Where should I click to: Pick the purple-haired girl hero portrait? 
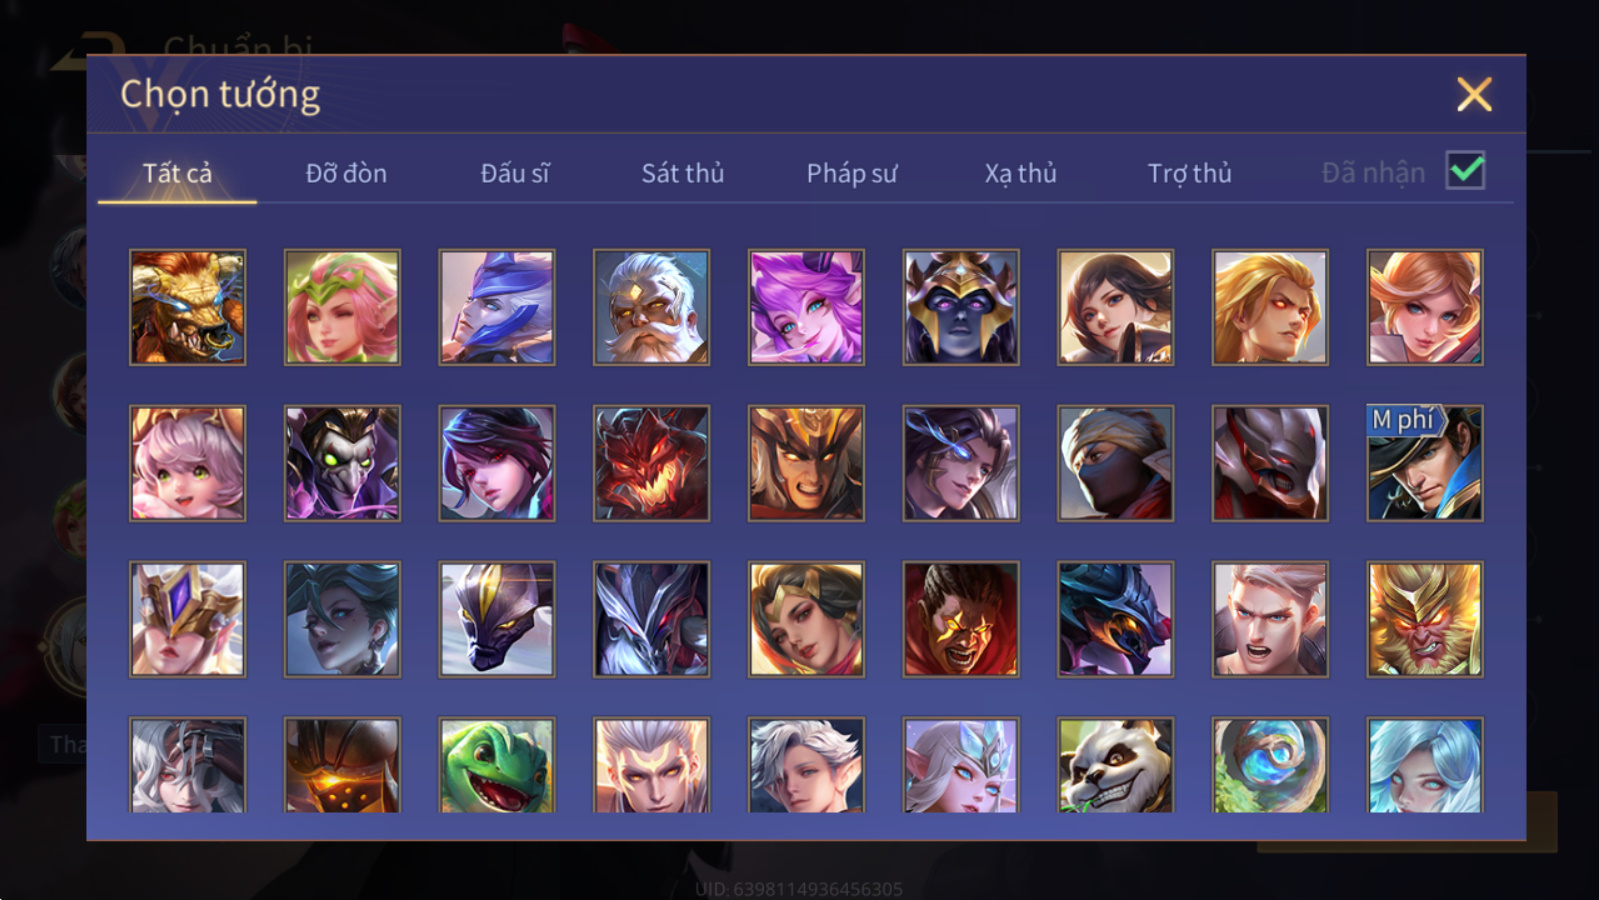806,307
